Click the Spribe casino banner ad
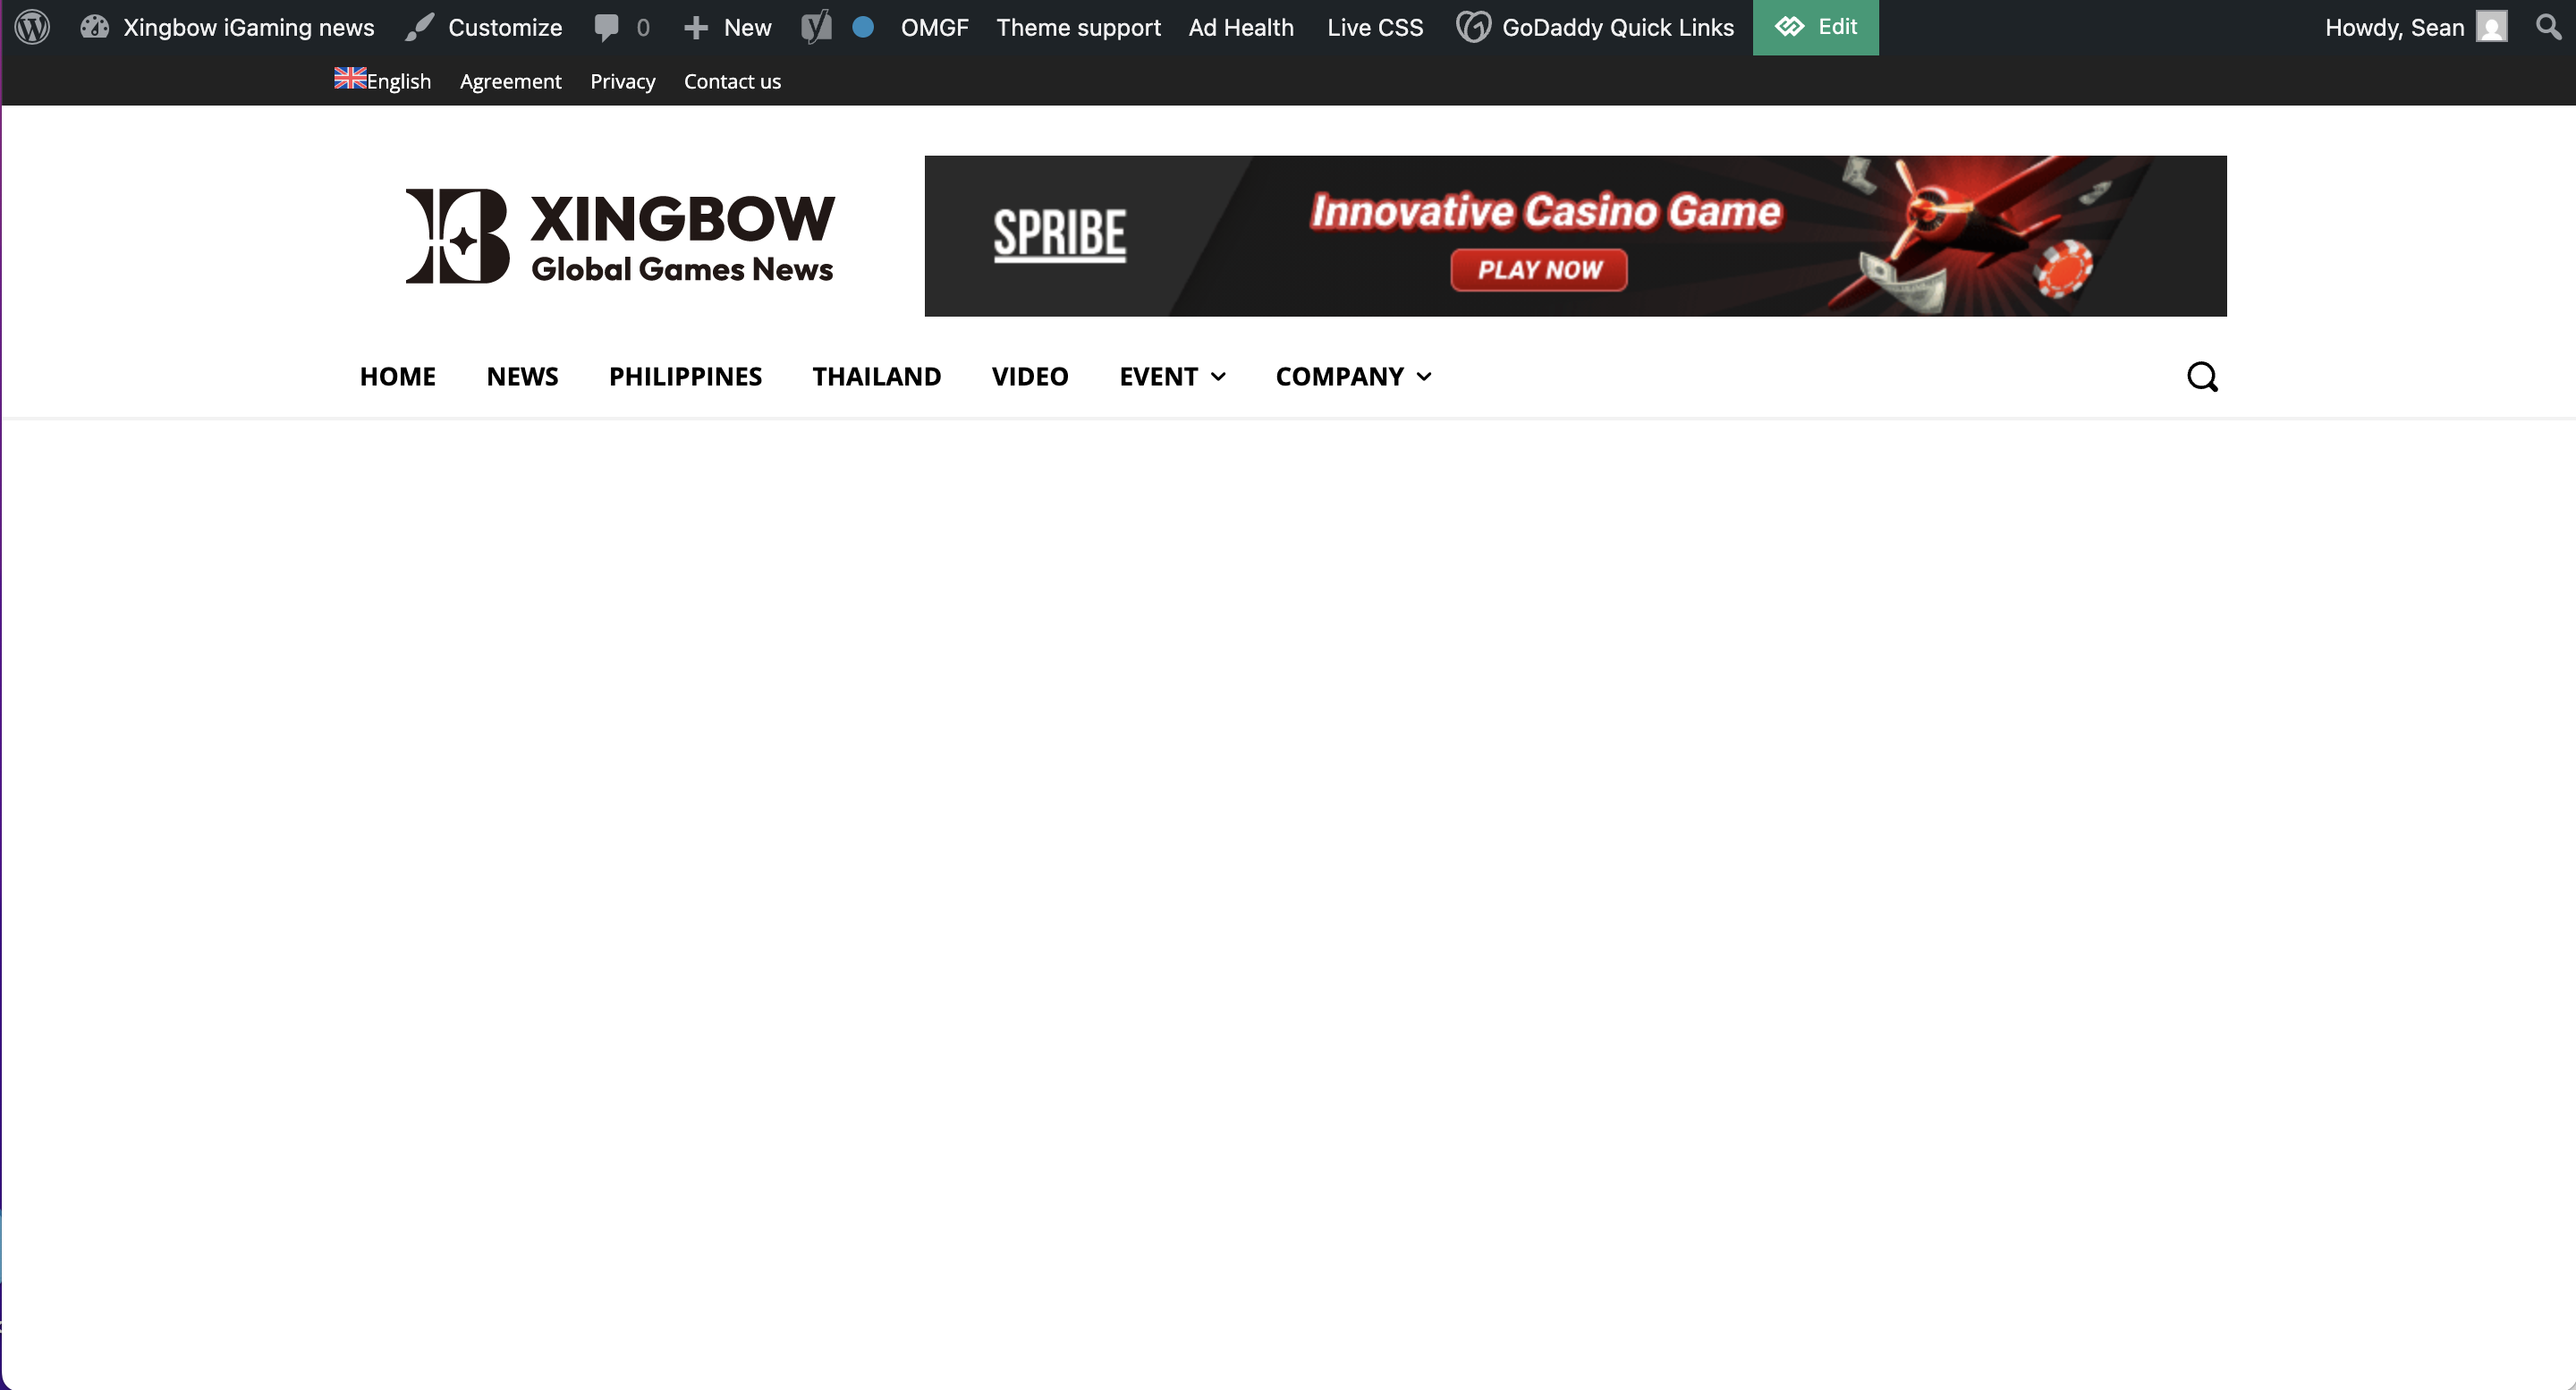This screenshot has width=2576, height=1390. pos(1575,236)
